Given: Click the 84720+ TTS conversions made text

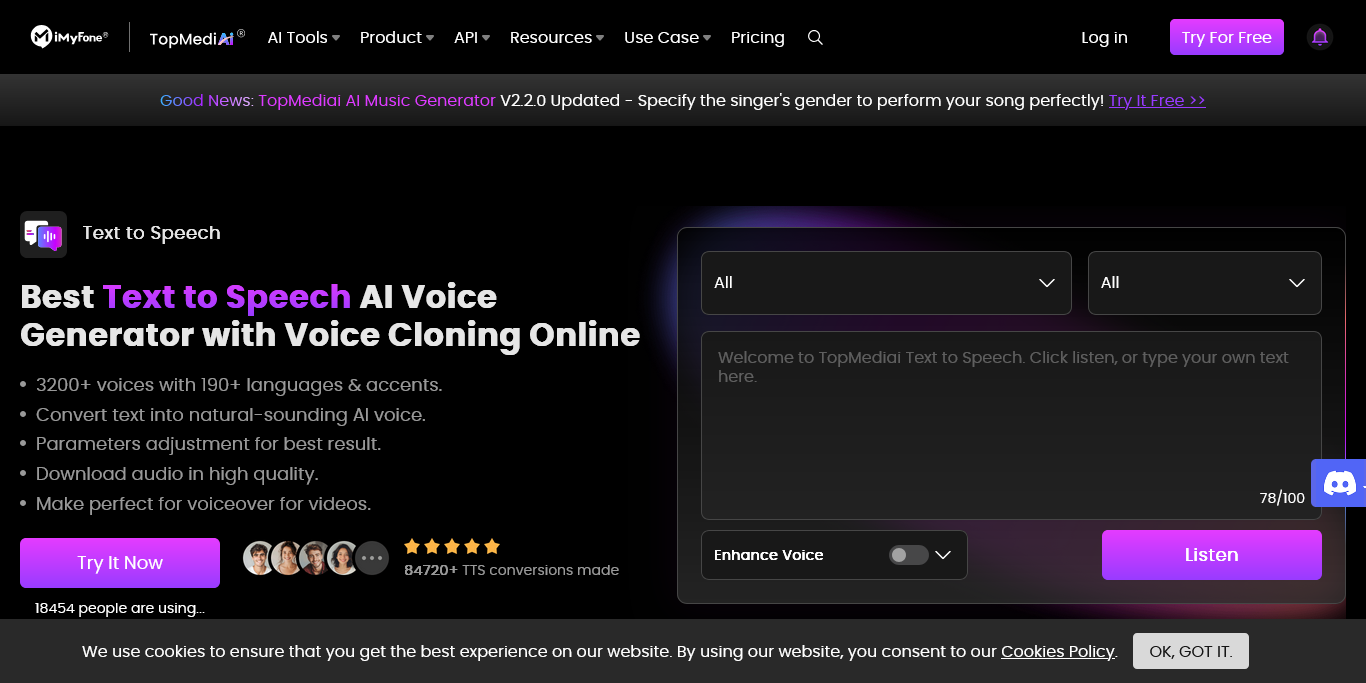Looking at the screenshot, I should pos(511,570).
